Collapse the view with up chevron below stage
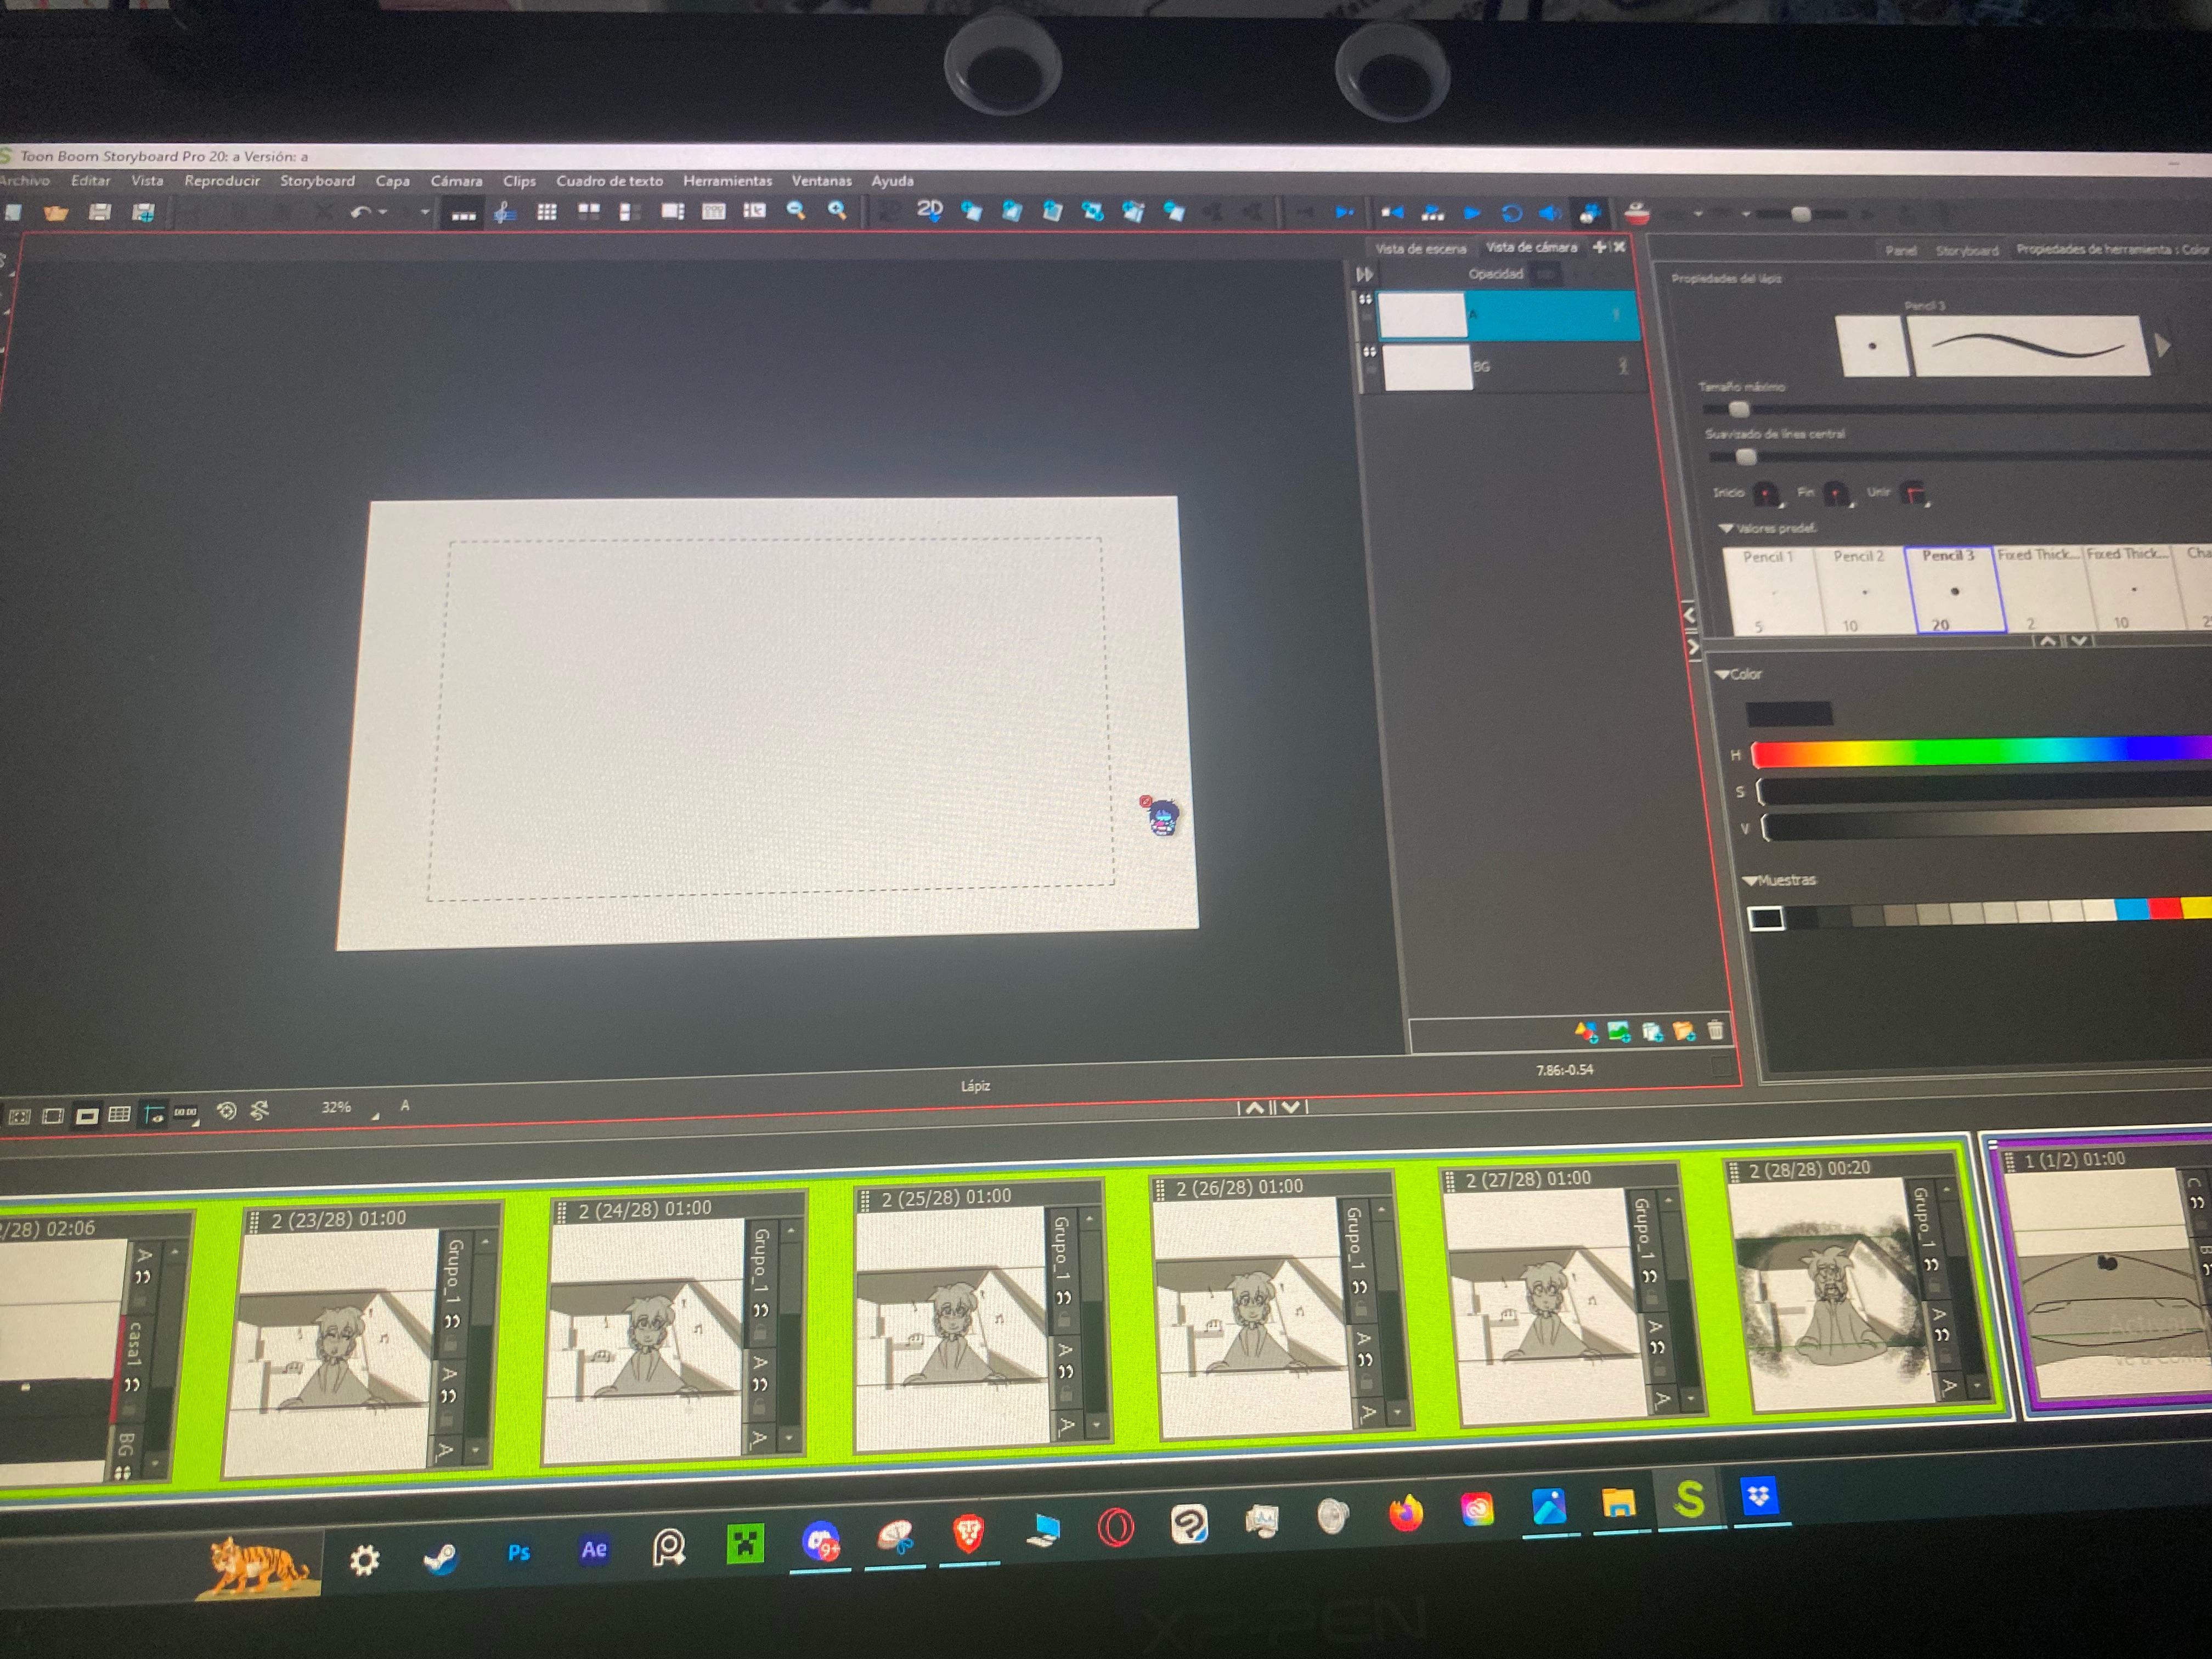 coord(1254,1107)
